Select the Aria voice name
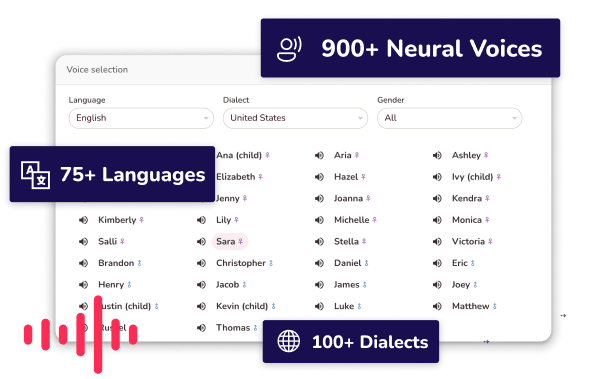This screenshot has height=379, width=598. (x=342, y=155)
